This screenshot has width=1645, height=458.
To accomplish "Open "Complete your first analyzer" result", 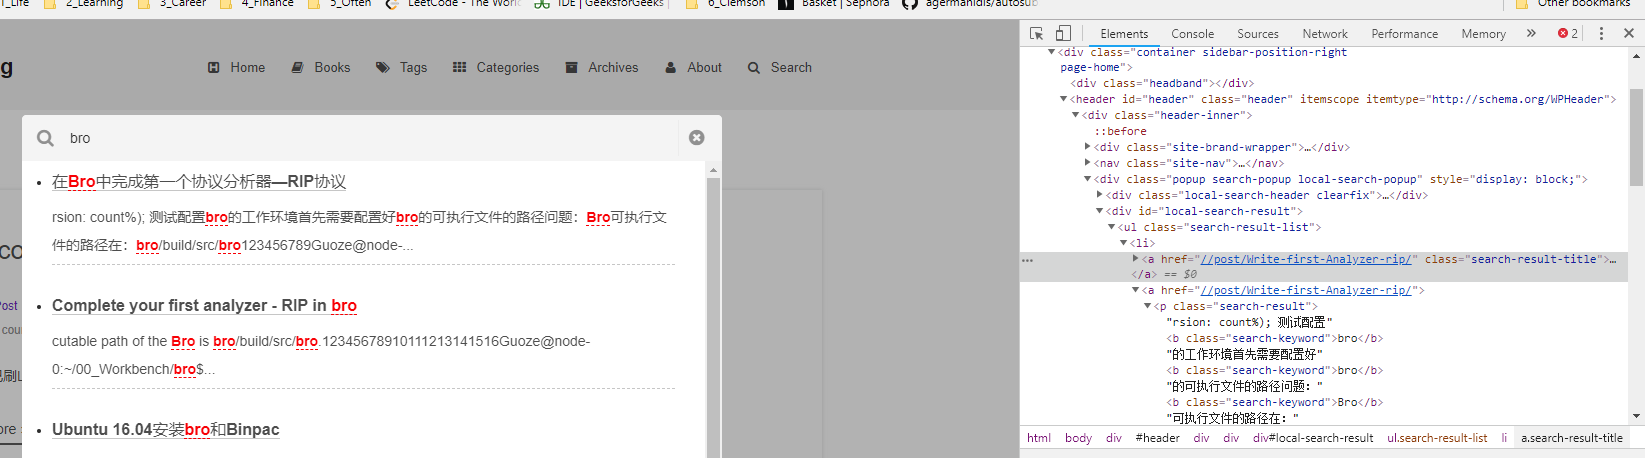I will coord(204,305).
